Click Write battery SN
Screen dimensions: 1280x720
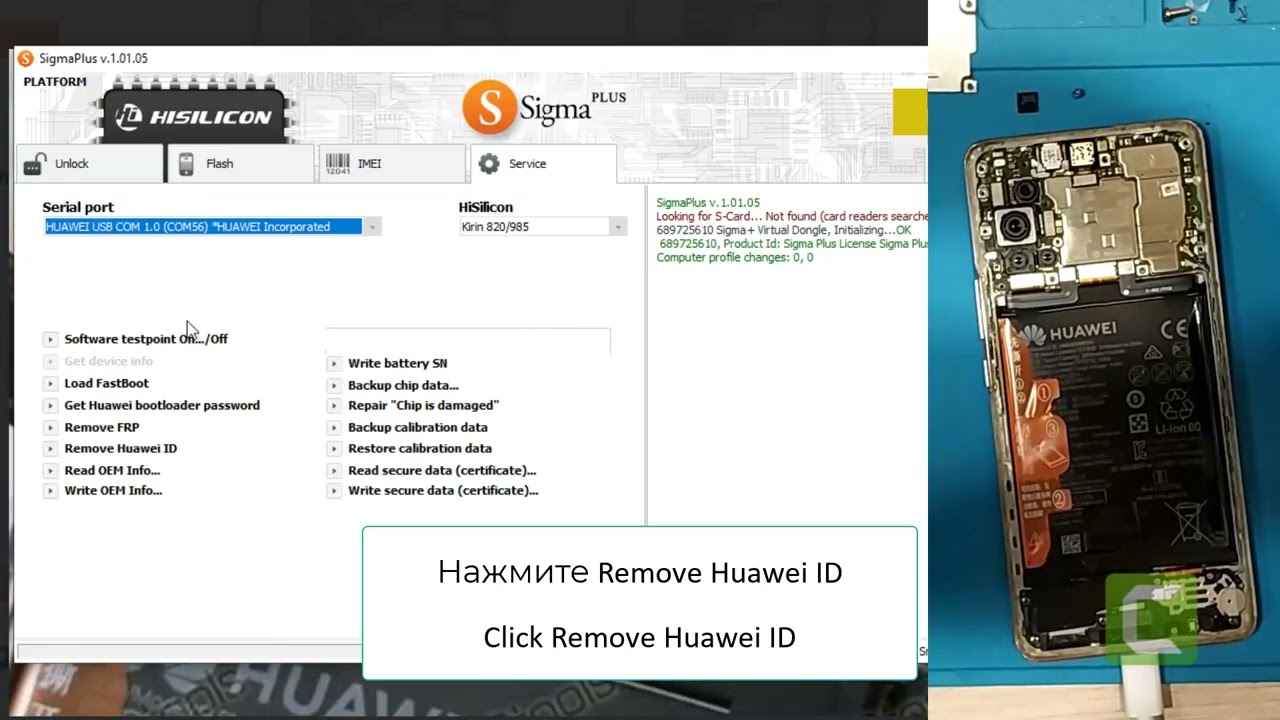[397, 363]
